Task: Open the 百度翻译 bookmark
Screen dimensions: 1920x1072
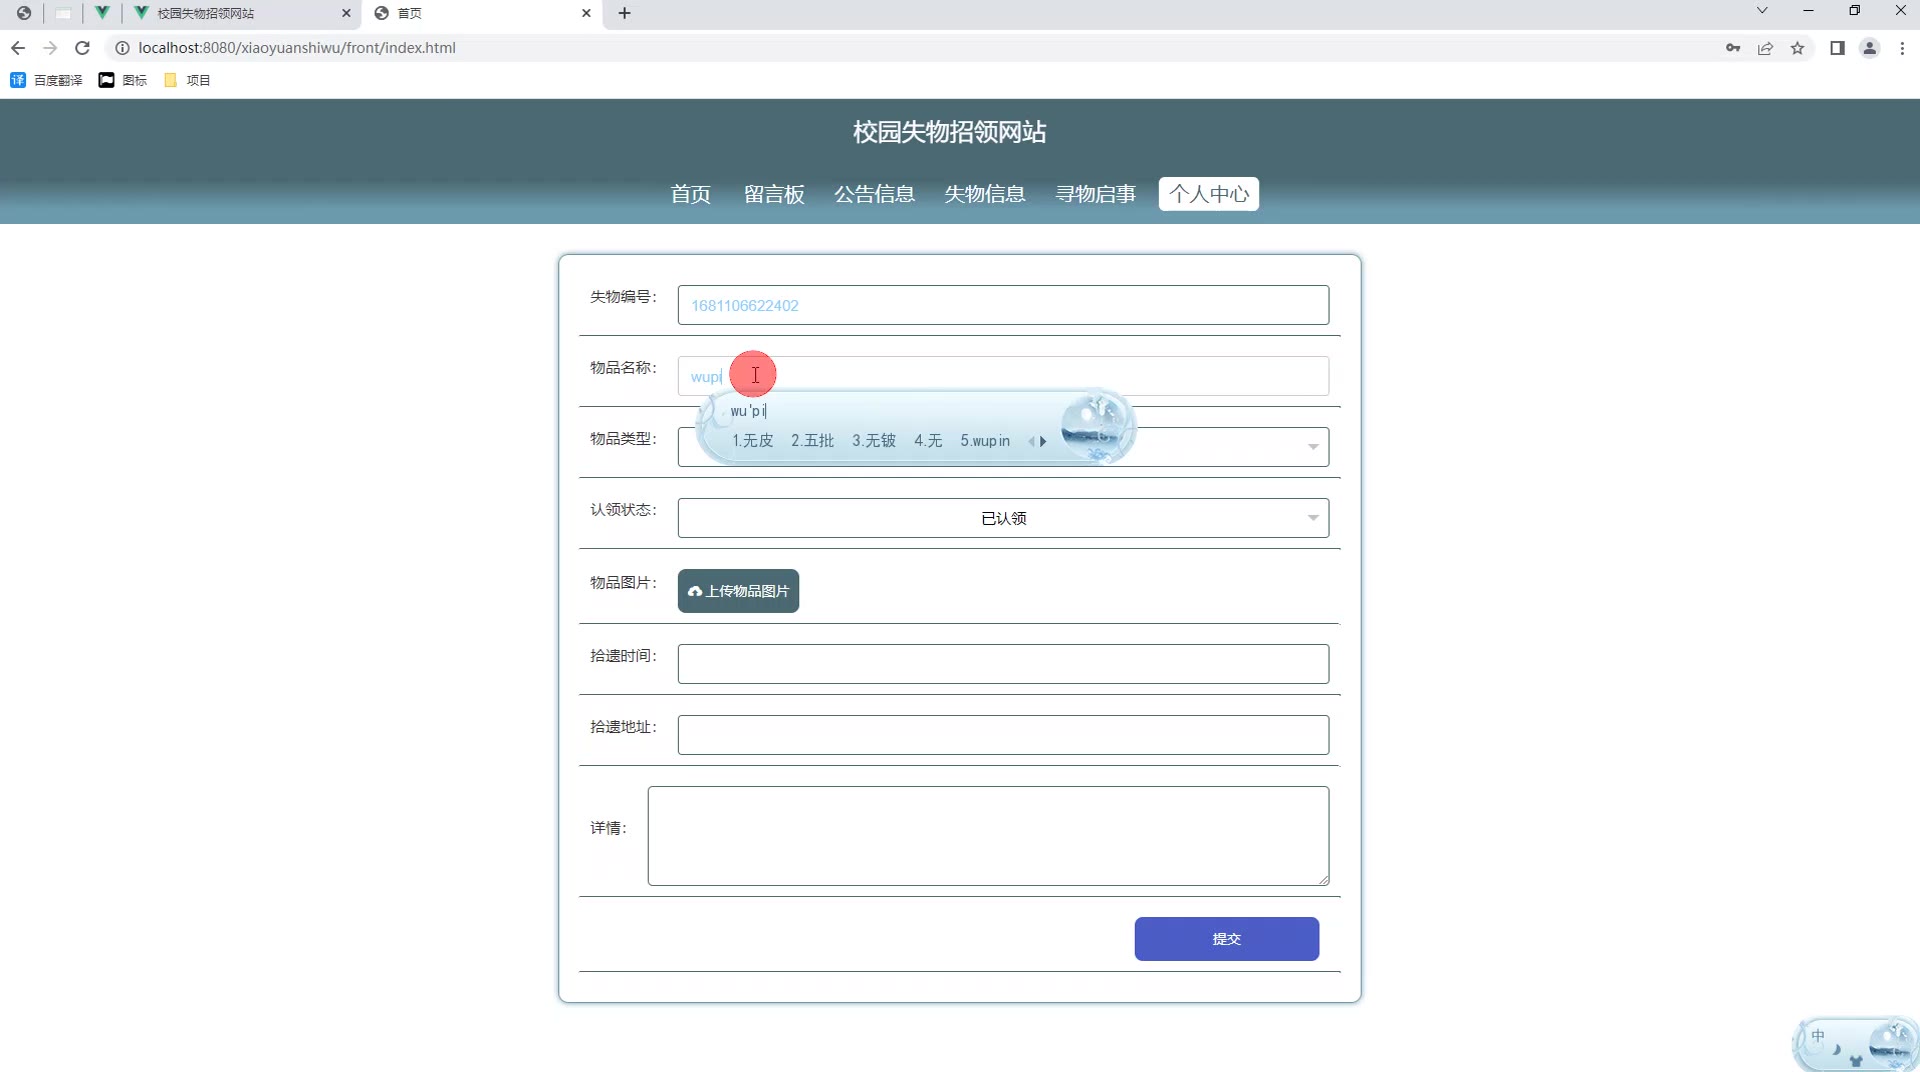Action: [x=47, y=80]
